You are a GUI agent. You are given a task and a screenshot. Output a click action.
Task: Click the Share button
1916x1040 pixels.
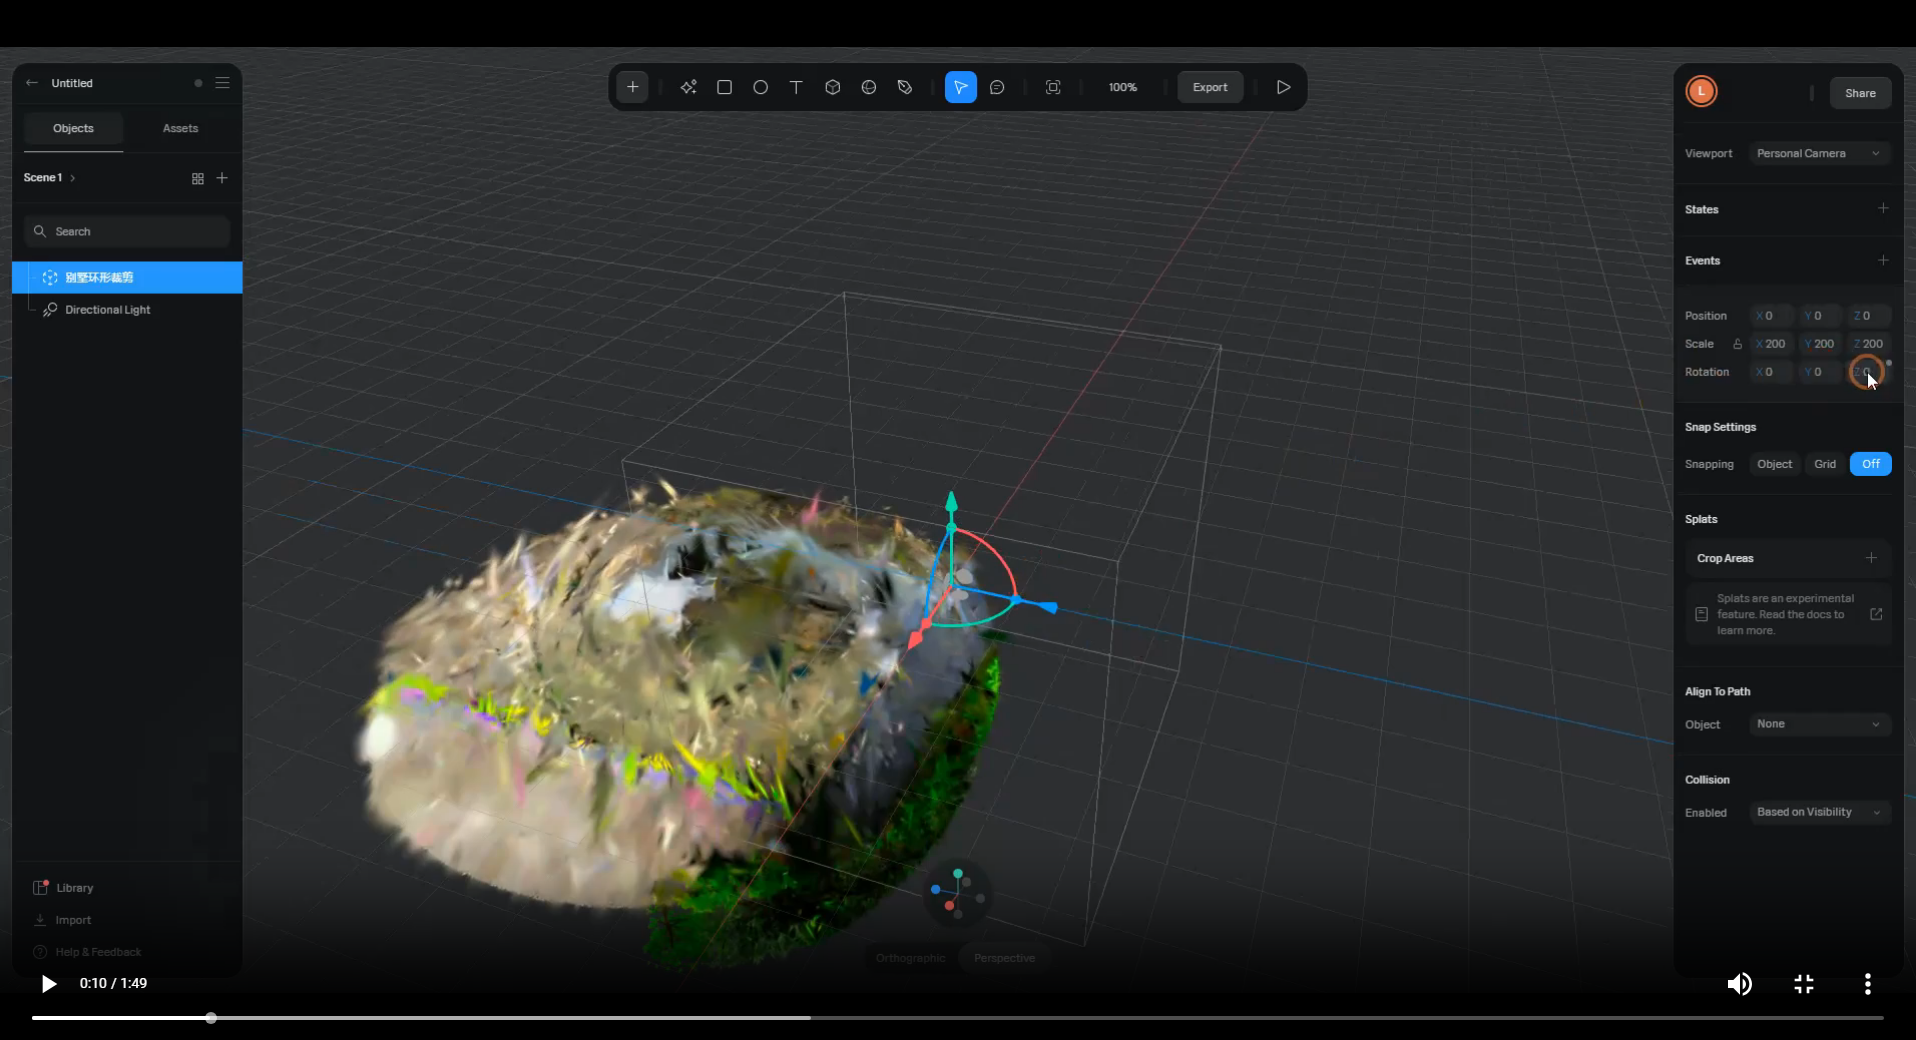coord(1860,93)
